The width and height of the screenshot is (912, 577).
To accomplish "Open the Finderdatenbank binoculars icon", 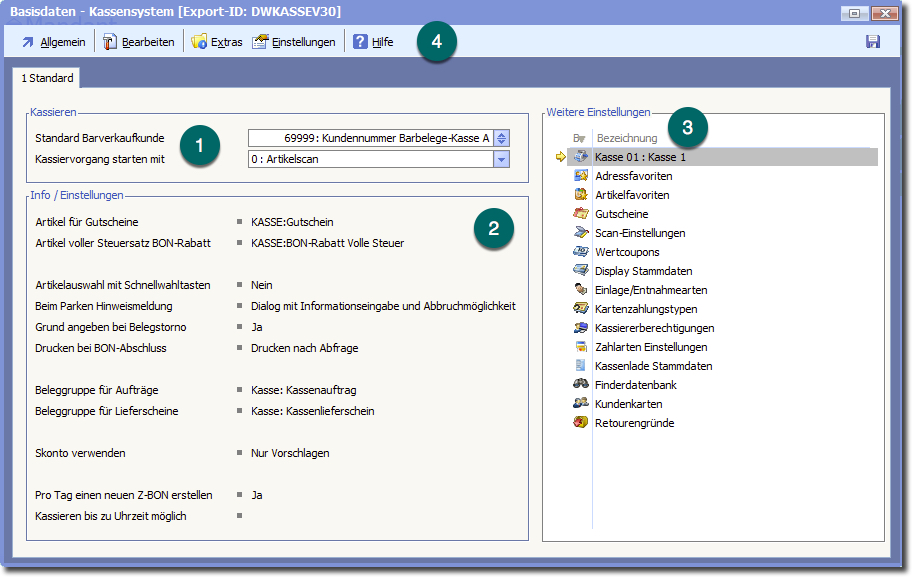I will (x=580, y=385).
